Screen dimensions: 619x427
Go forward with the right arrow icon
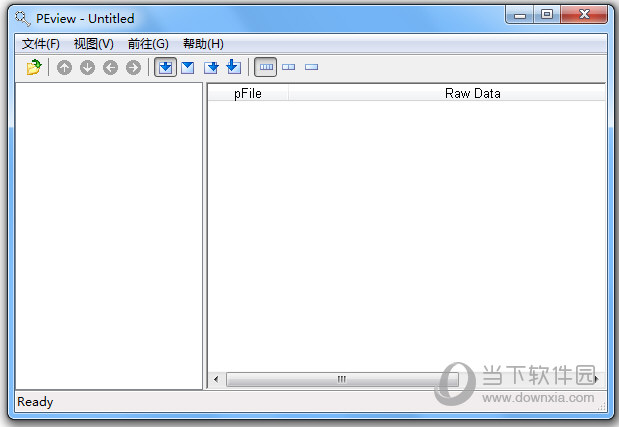point(133,67)
